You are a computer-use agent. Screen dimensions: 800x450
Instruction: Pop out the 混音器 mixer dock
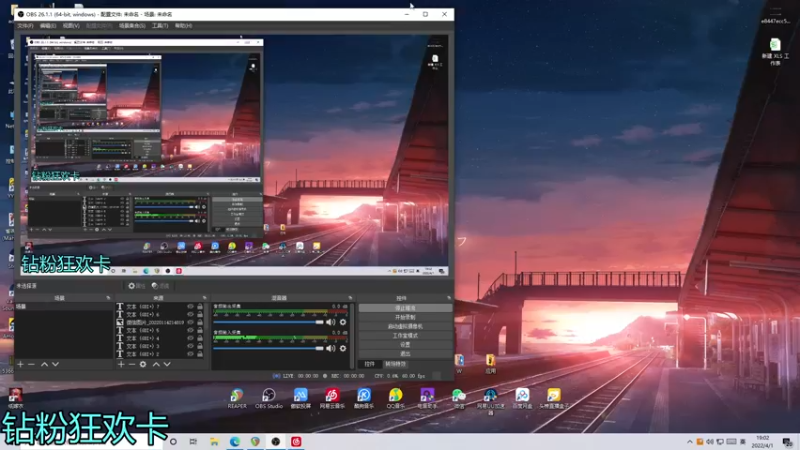point(350,298)
